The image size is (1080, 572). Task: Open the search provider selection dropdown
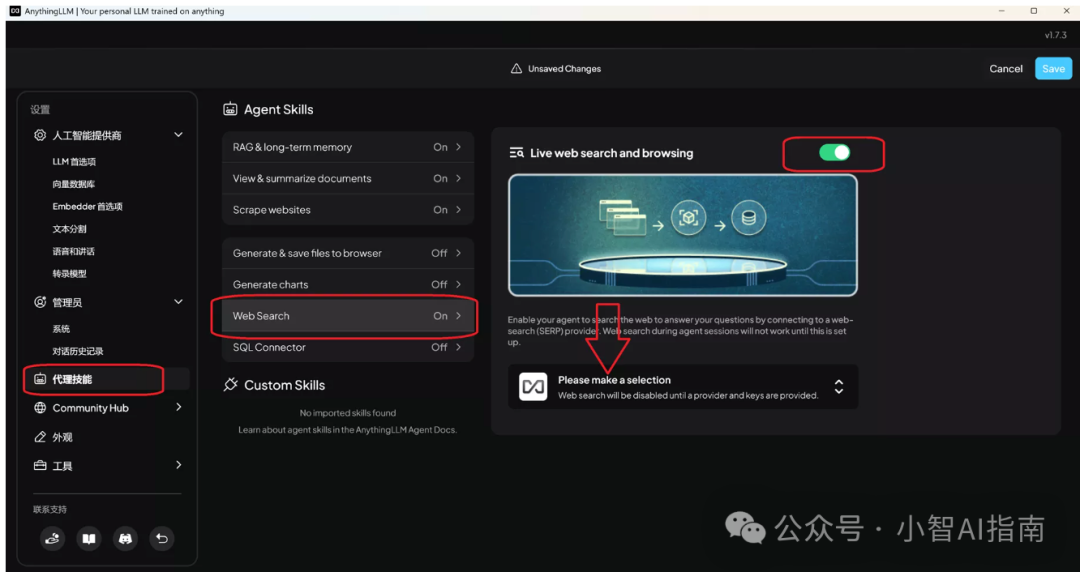pos(683,387)
